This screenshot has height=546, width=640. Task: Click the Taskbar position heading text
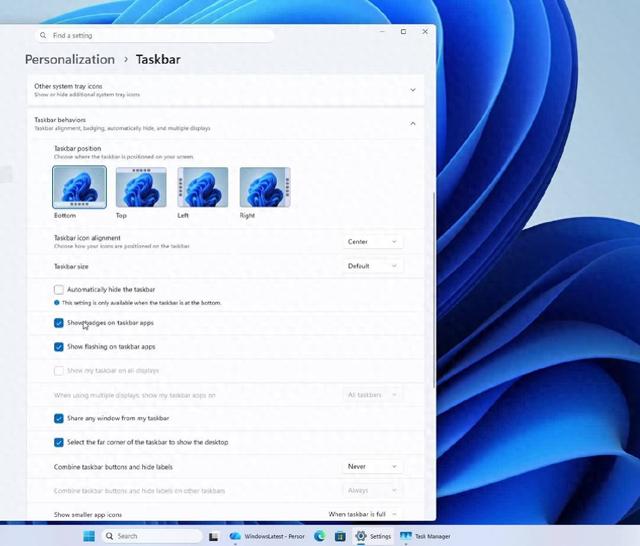[78, 149]
